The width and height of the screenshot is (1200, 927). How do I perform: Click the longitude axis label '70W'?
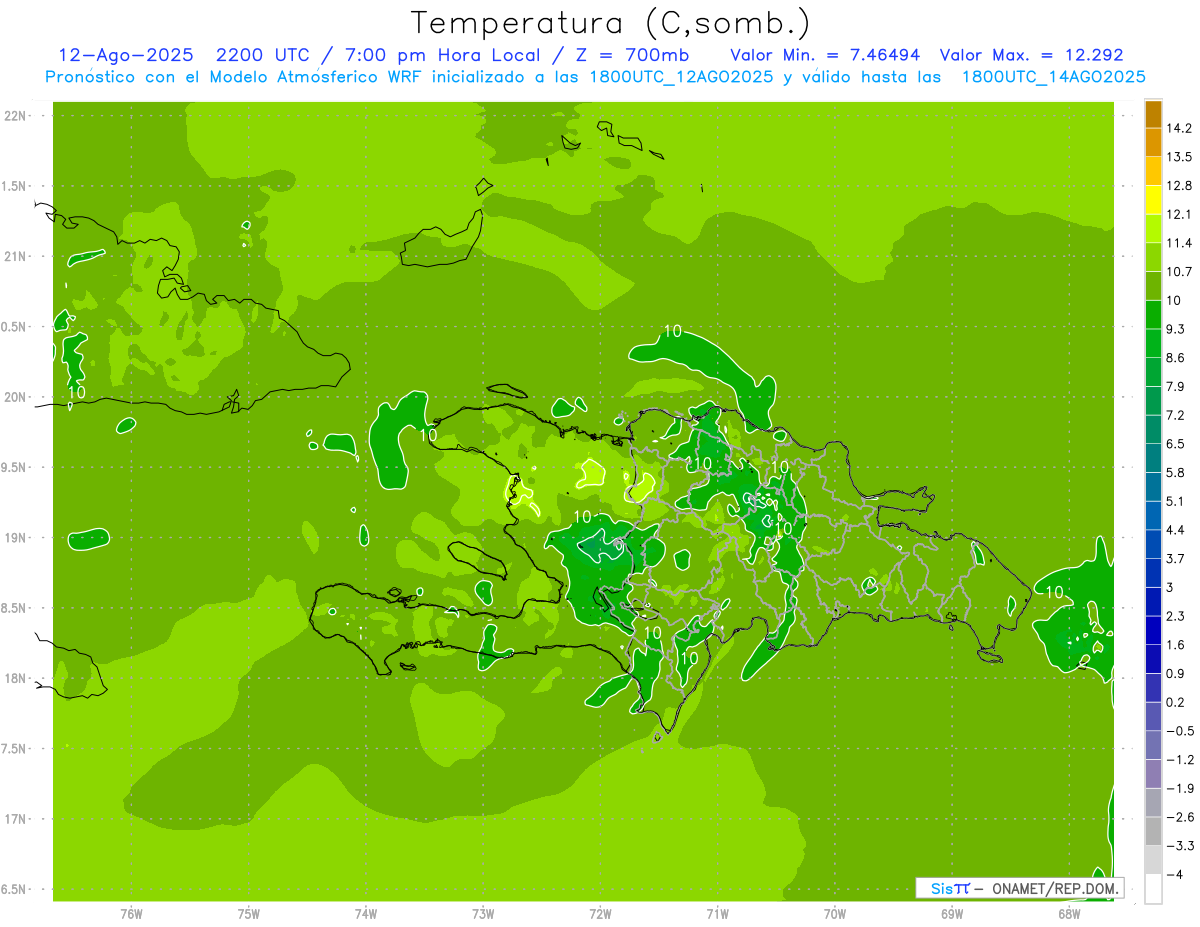(x=835, y=914)
